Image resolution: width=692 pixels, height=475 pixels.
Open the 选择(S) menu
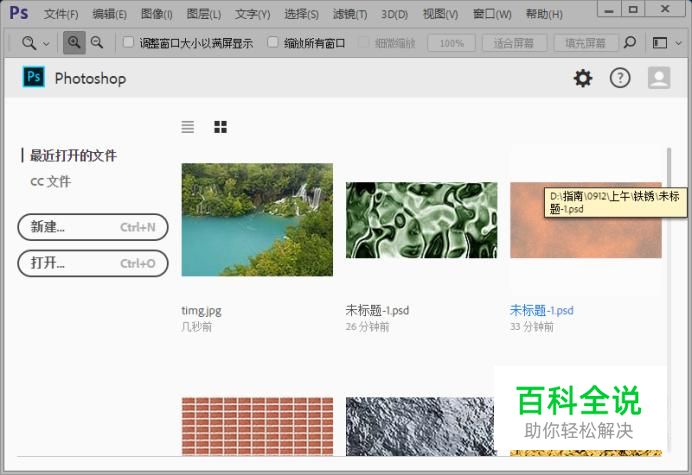point(301,14)
